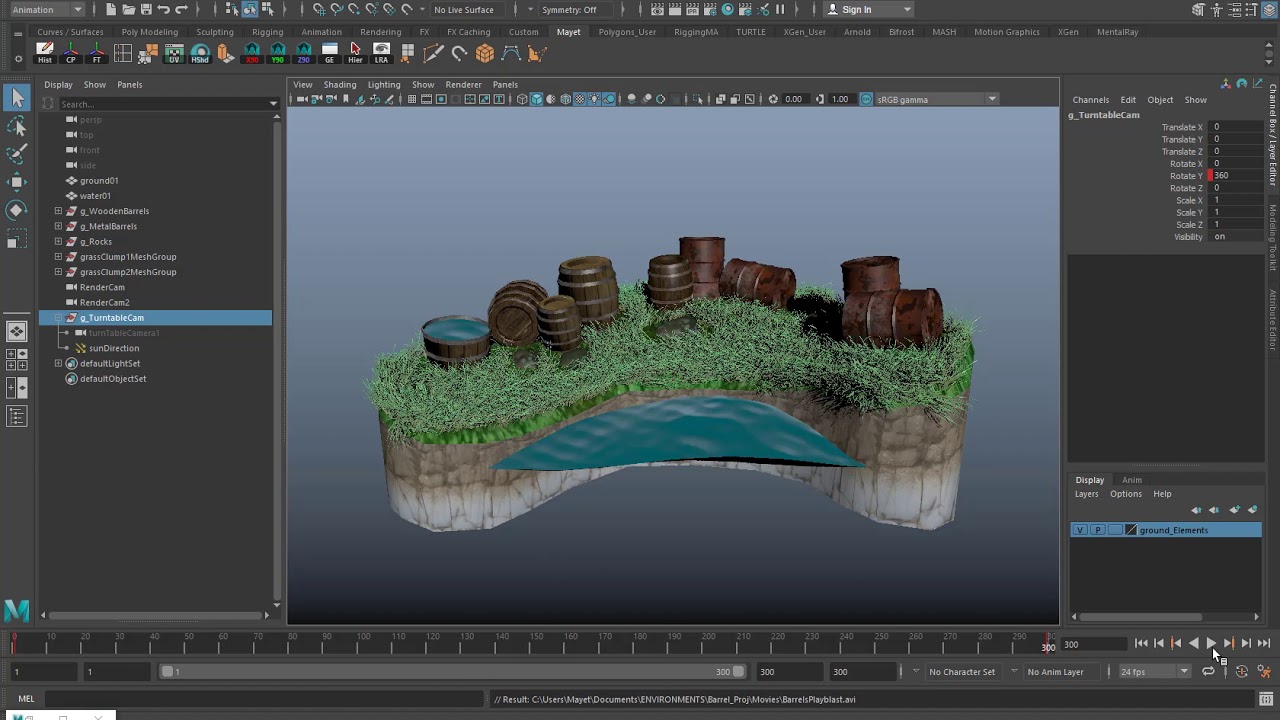Click the IPR render icon in status line
Viewport: 1280px width, 720px height.
pos(692,10)
